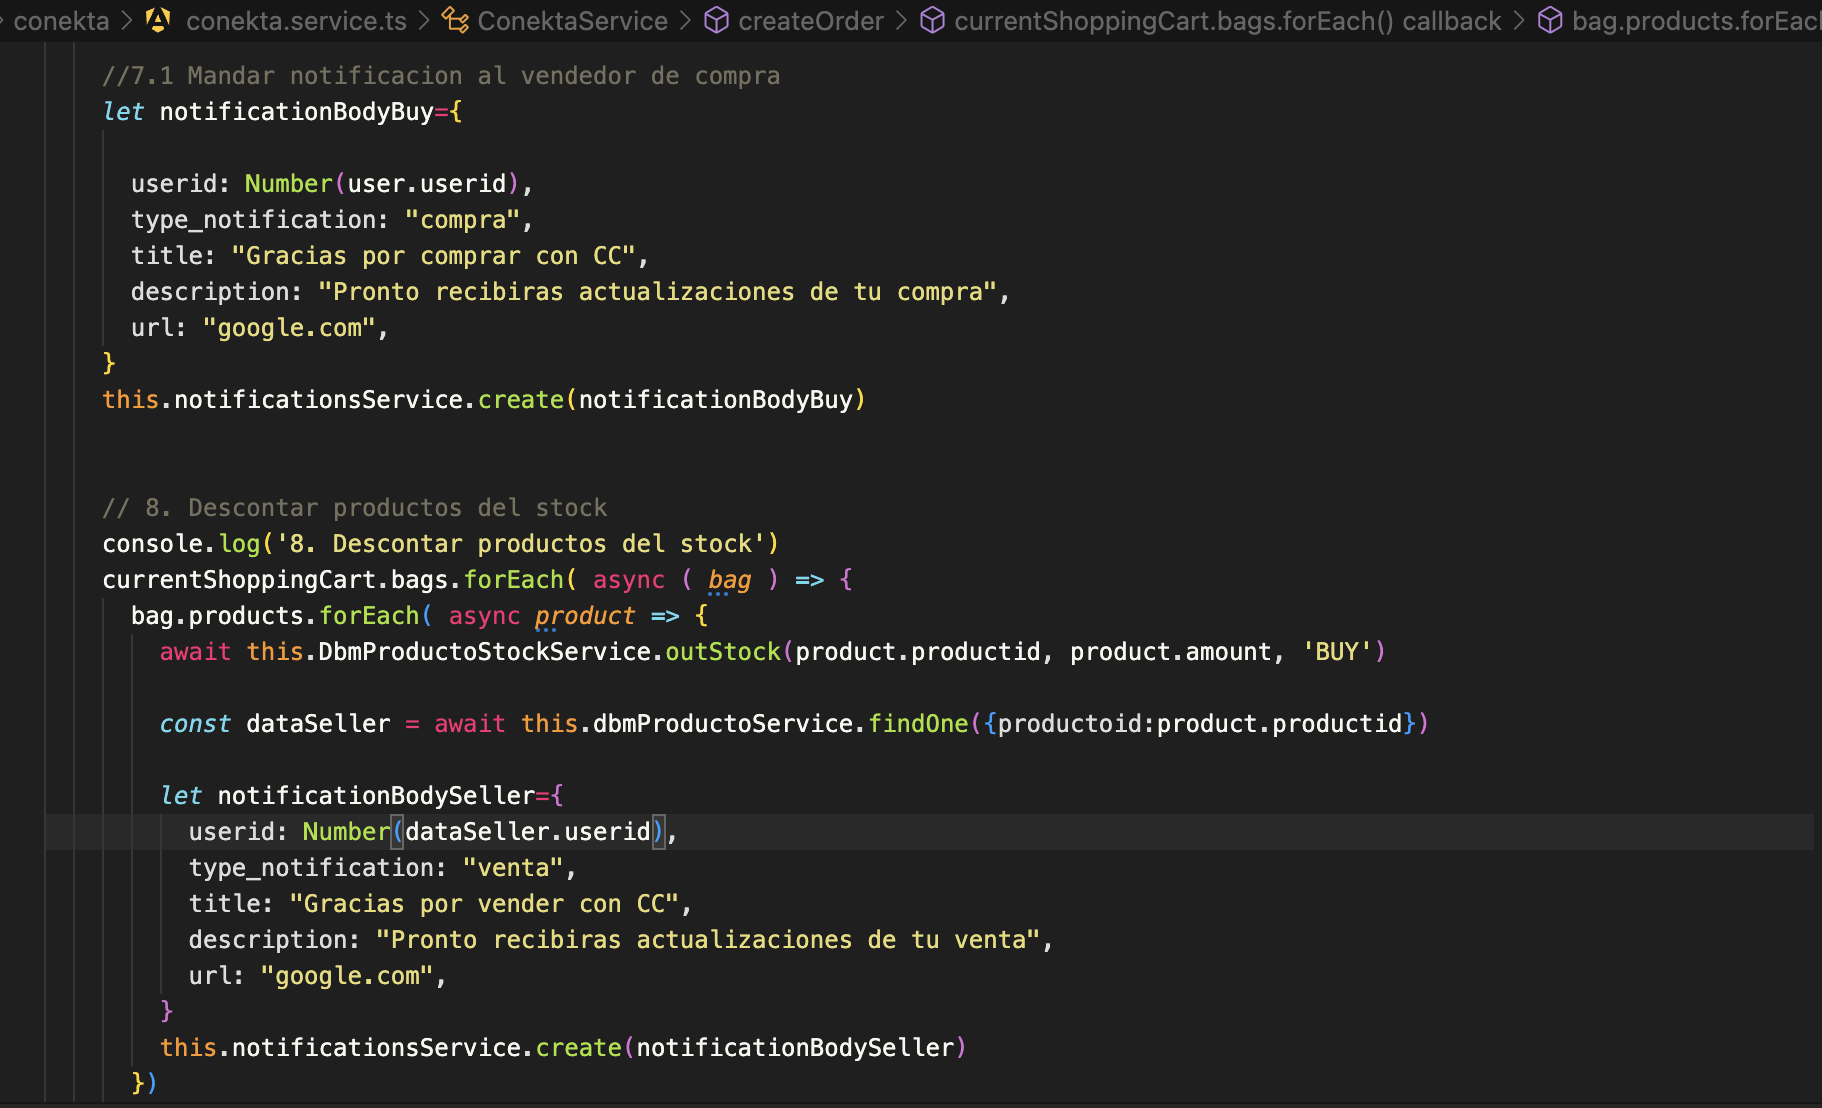Open the conekta.service.ts breadcrumb item
This screenshot has height=1108, width=1822.
point(296,20)
